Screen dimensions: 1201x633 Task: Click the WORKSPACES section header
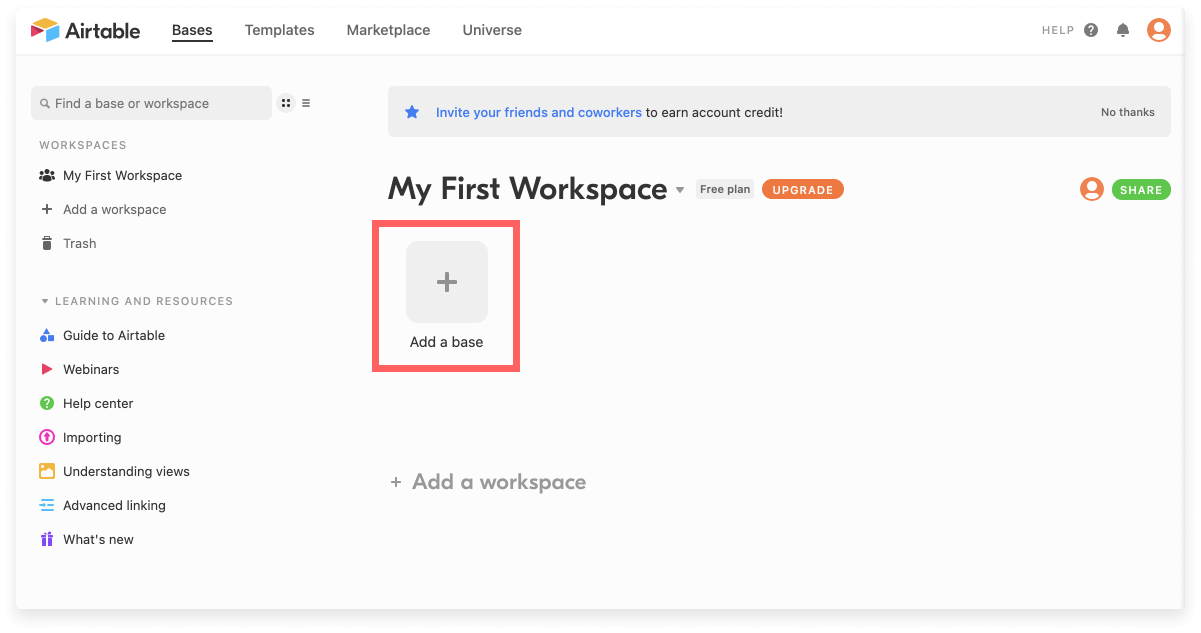point(83,145)
